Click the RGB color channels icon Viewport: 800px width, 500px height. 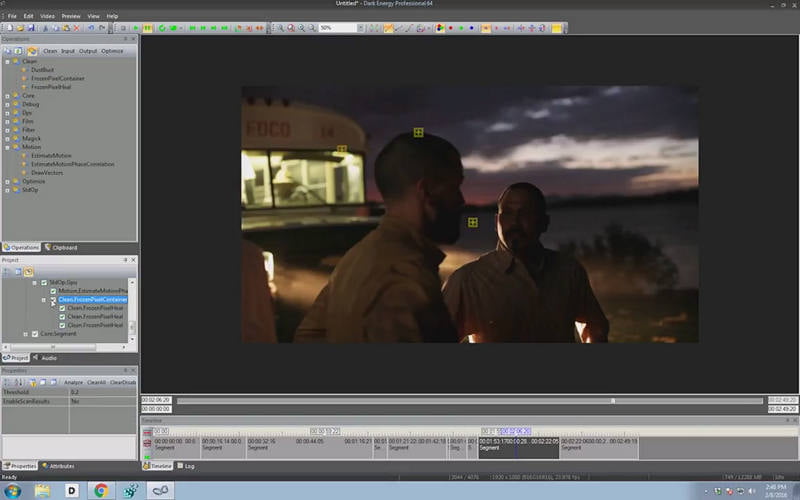tap(440, 28)
